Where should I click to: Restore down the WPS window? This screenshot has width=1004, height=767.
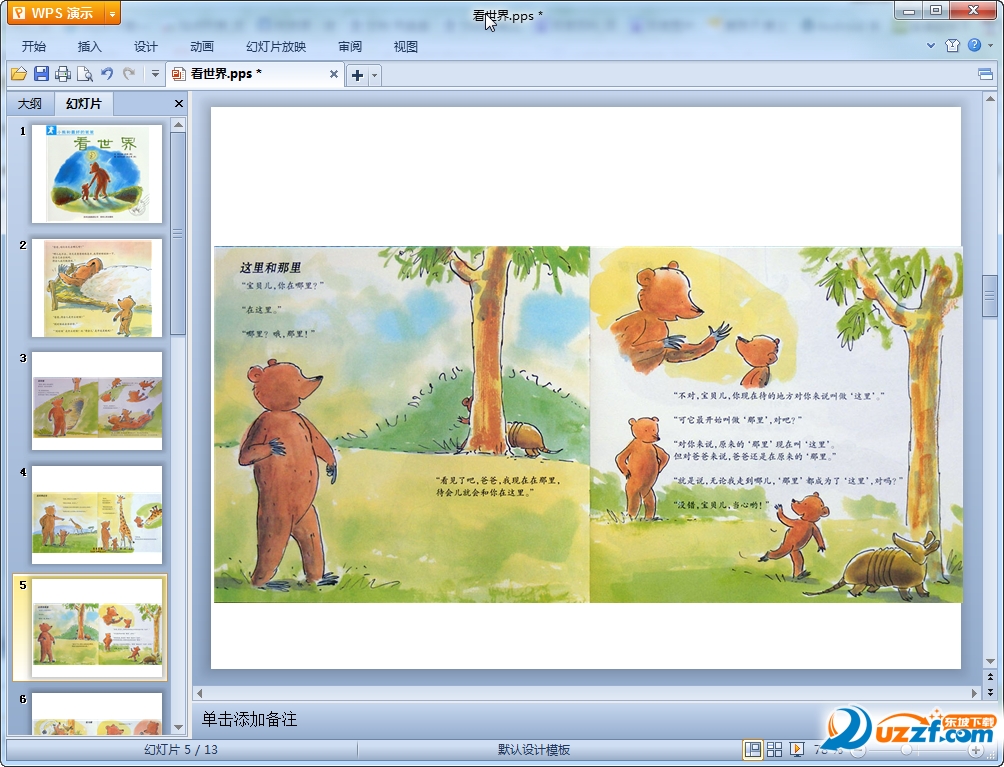[x=935, y=10]
